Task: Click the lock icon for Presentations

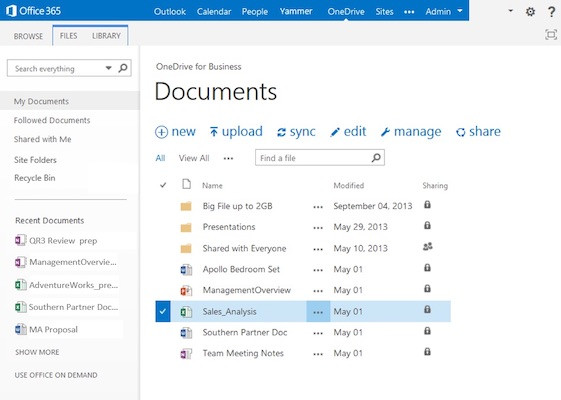Action: [x=427, y=225]
